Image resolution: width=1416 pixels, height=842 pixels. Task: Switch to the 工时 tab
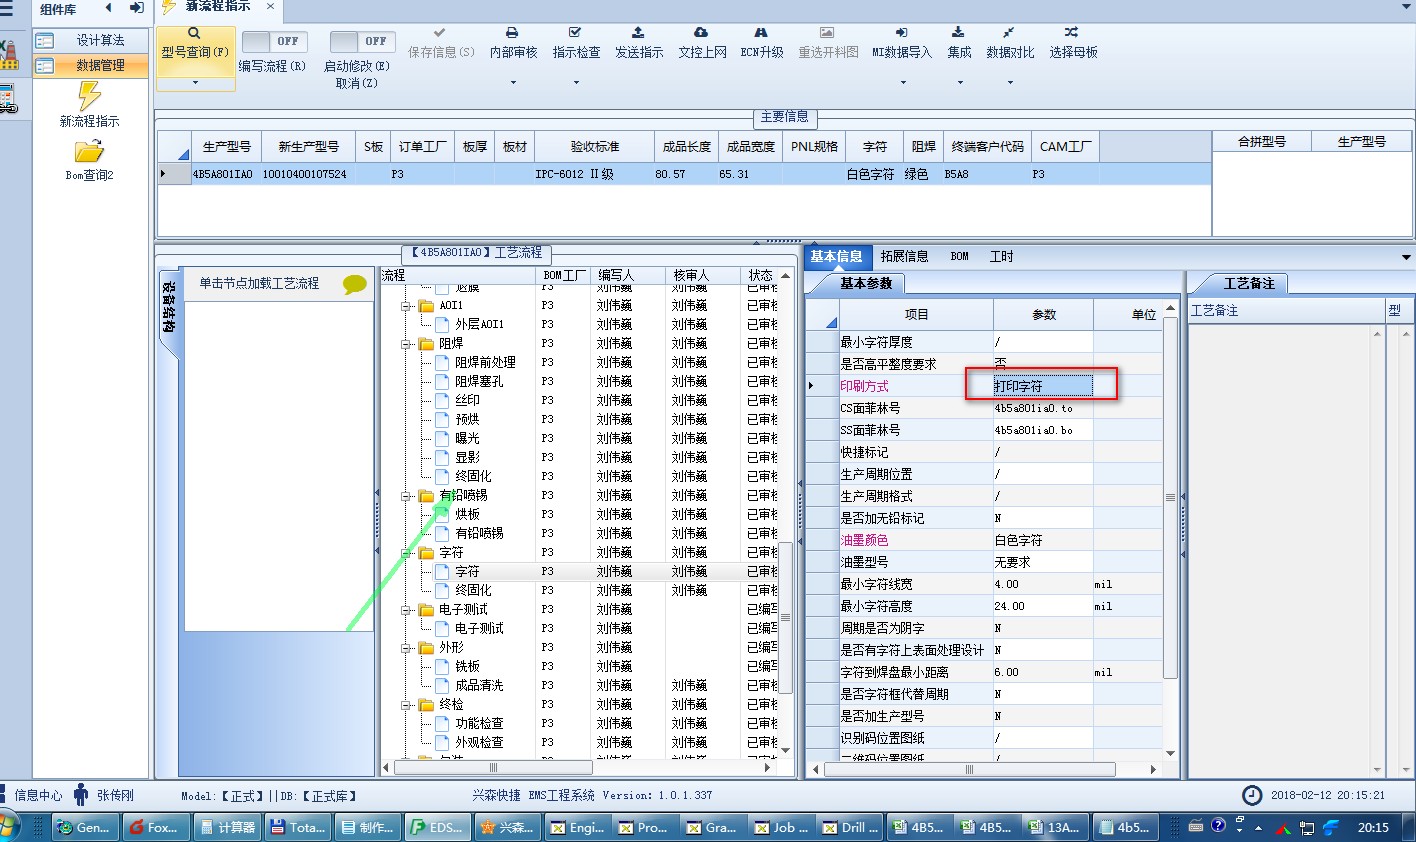(1001, 256)
